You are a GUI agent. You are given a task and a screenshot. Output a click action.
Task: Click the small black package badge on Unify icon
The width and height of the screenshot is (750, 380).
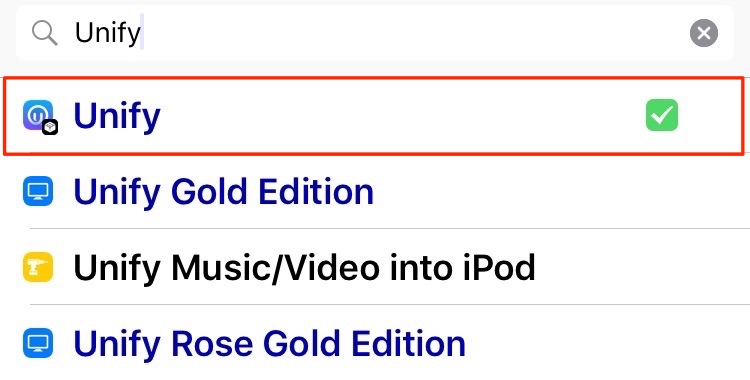pos(50,127)
